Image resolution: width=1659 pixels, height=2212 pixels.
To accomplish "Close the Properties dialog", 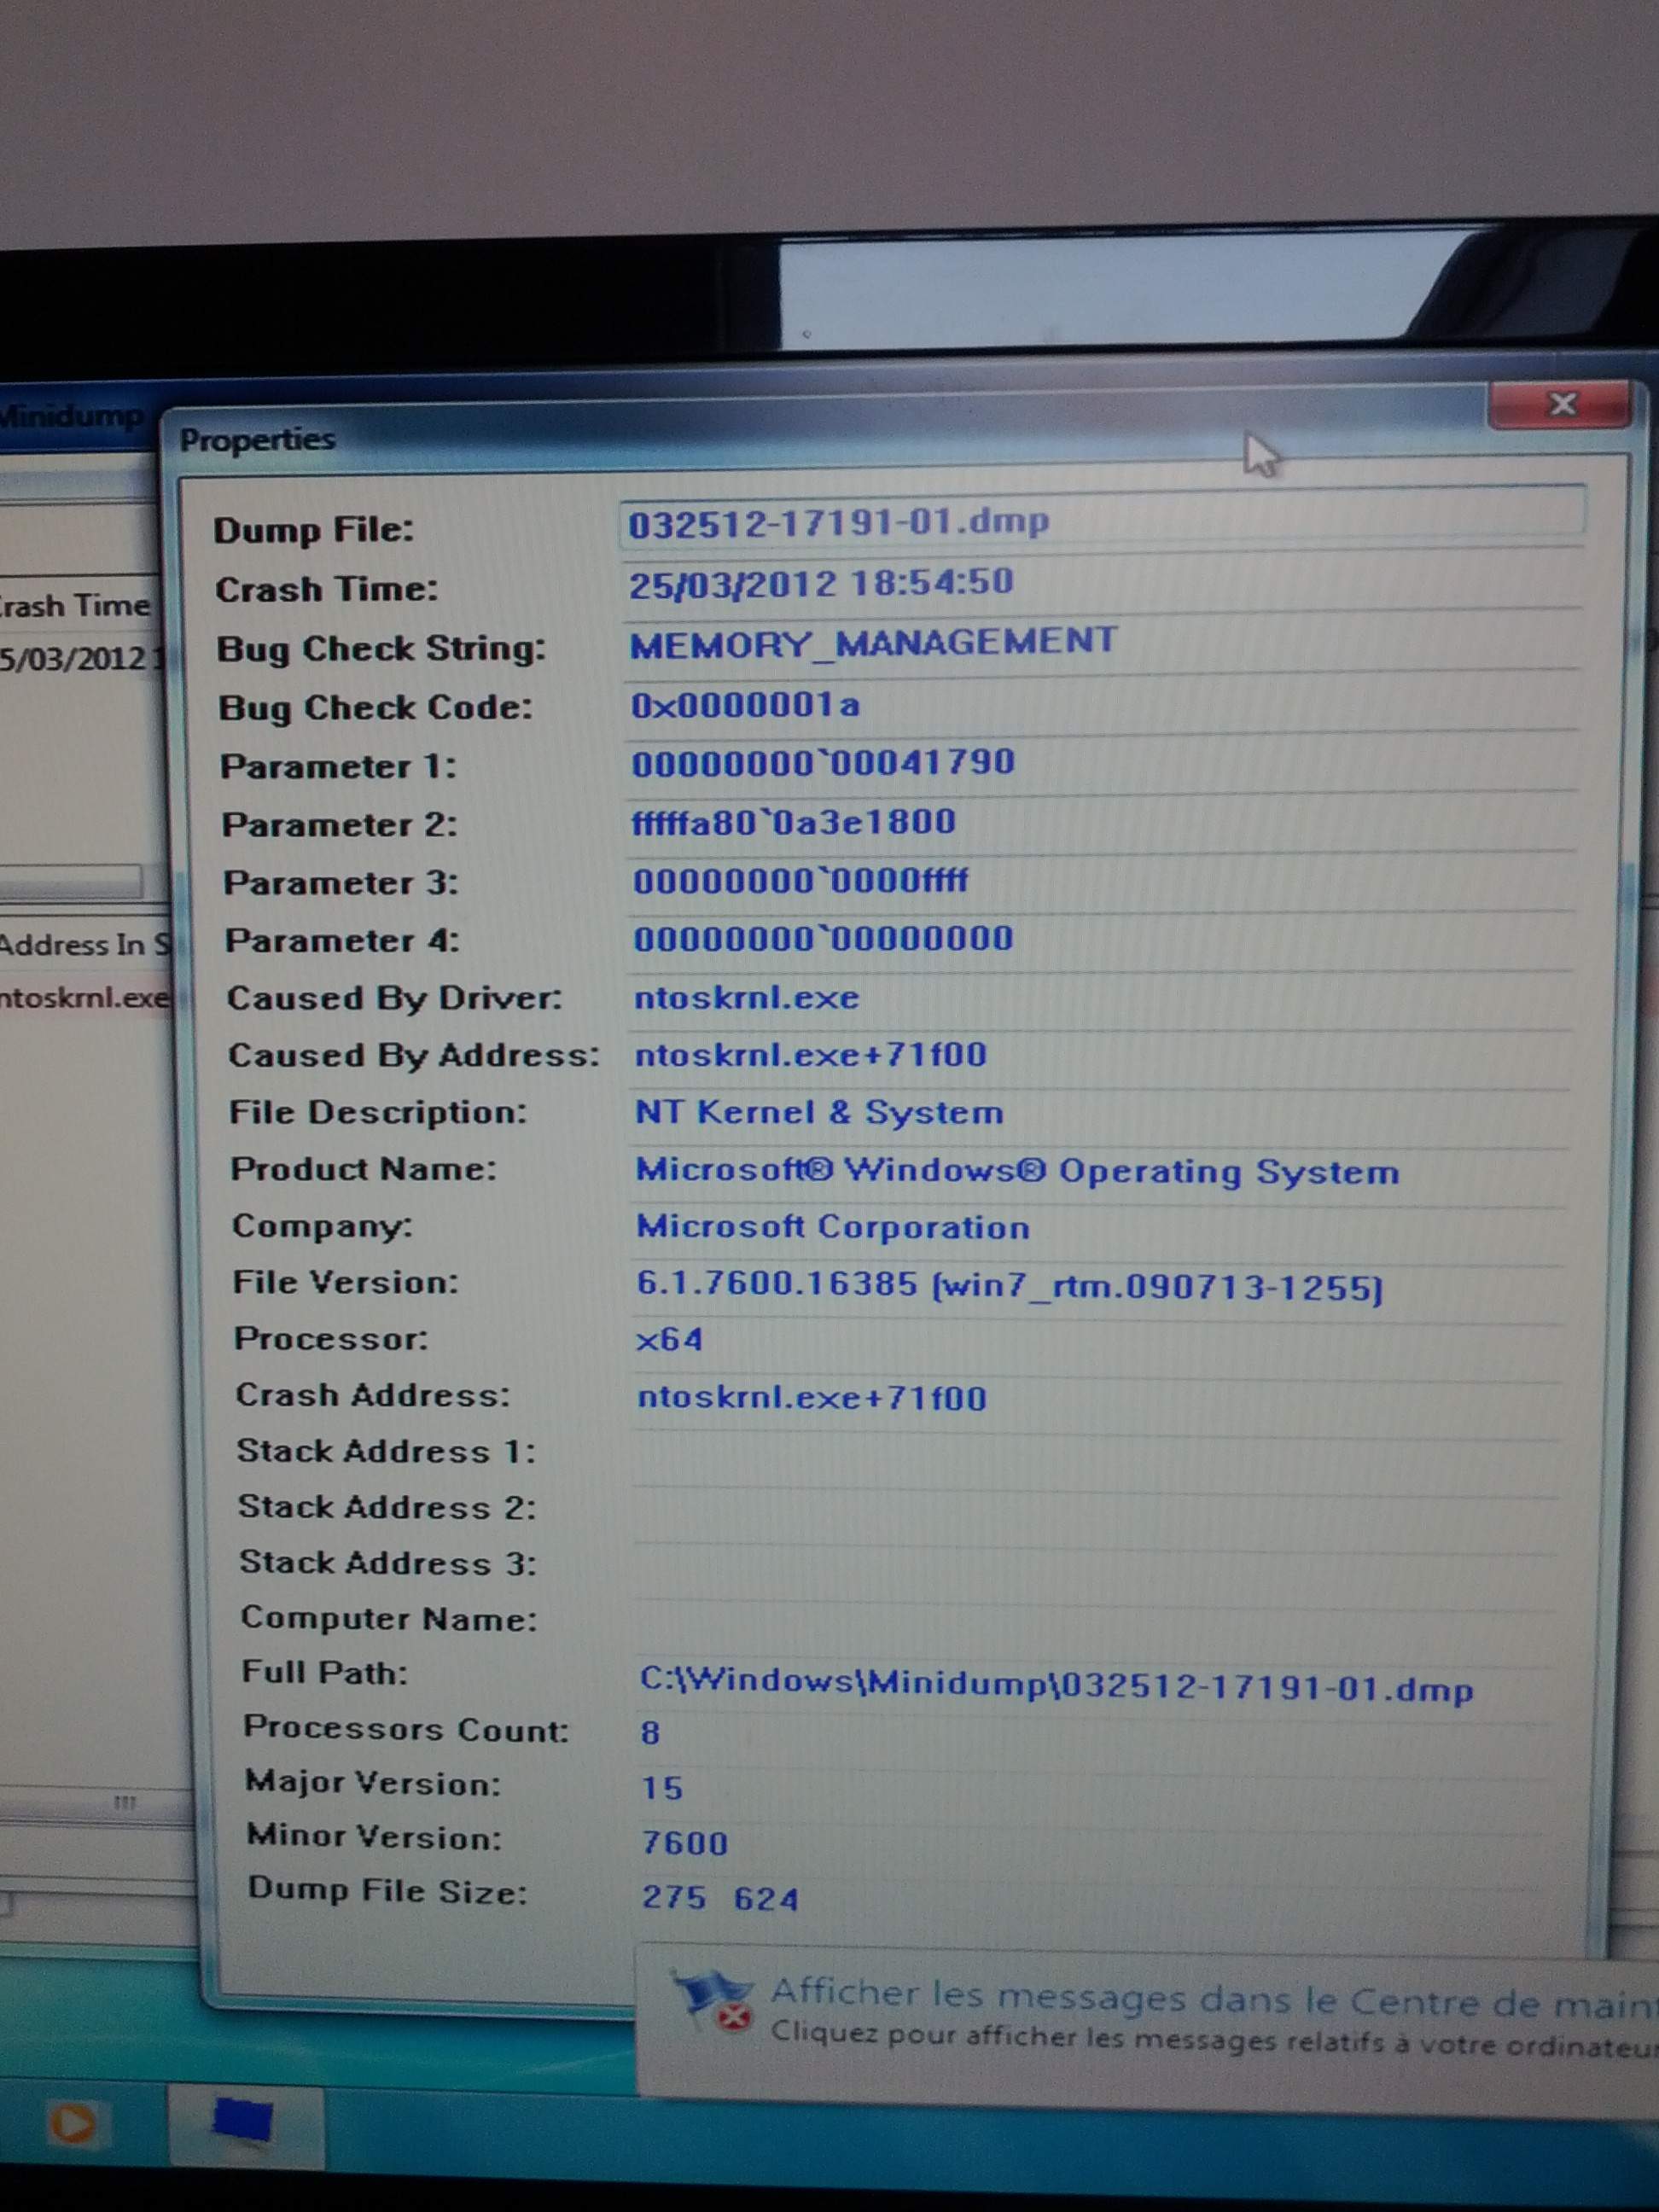I will click(1560, 404).
